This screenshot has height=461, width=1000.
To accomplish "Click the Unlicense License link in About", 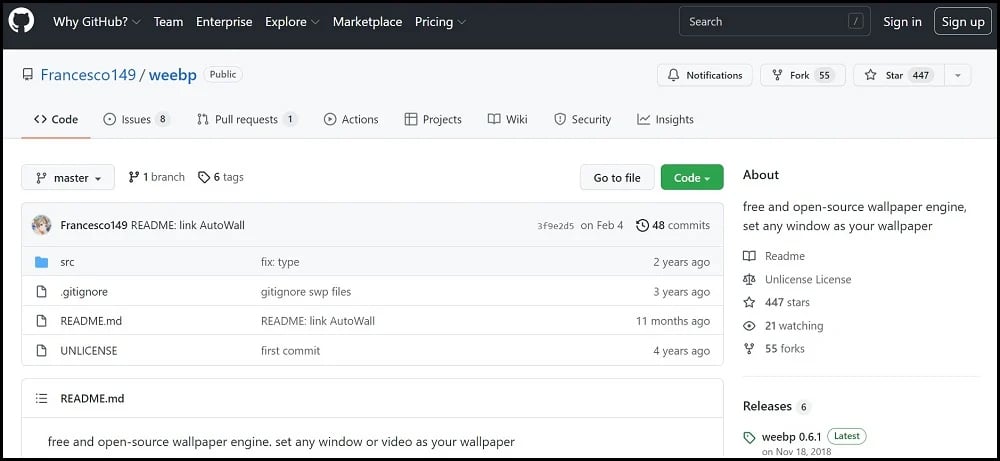I will [x=808, y=279].
